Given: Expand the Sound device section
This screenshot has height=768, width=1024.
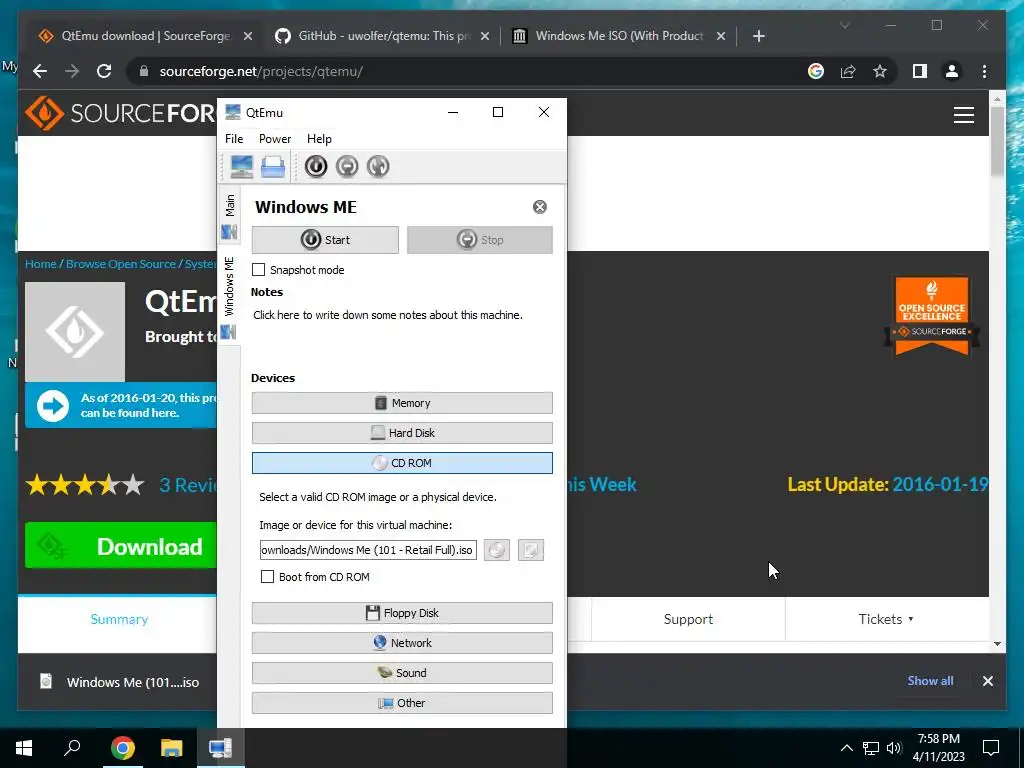Looking at the screenshot, I should 402,673.
